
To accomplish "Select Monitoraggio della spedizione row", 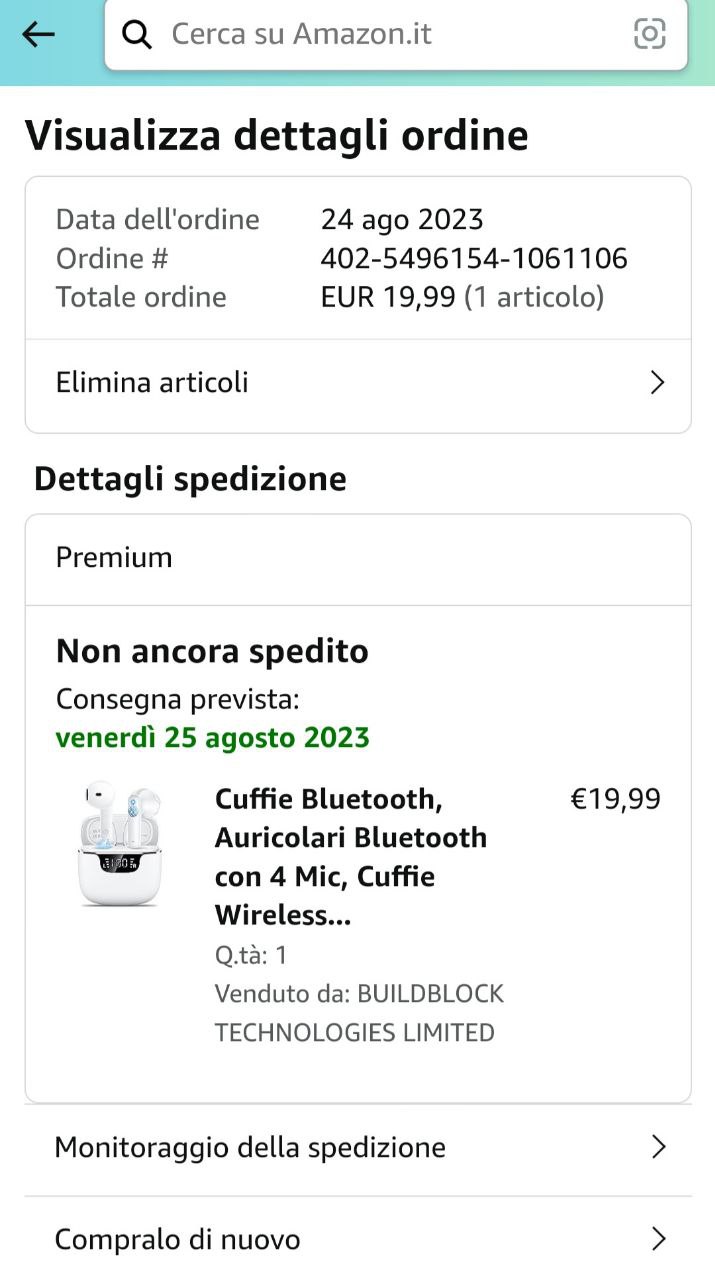I will point(358,1150).
